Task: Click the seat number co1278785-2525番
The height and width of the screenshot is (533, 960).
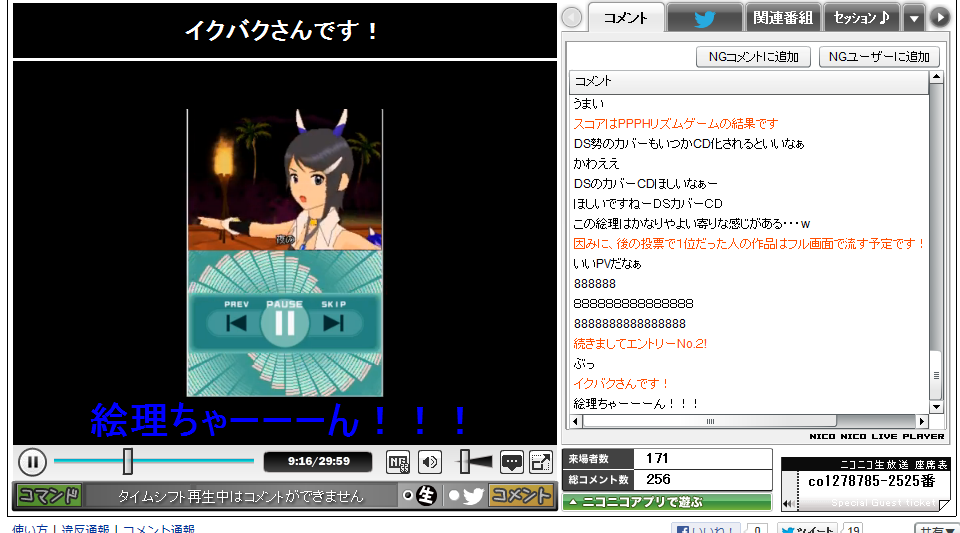Action: 872,482
